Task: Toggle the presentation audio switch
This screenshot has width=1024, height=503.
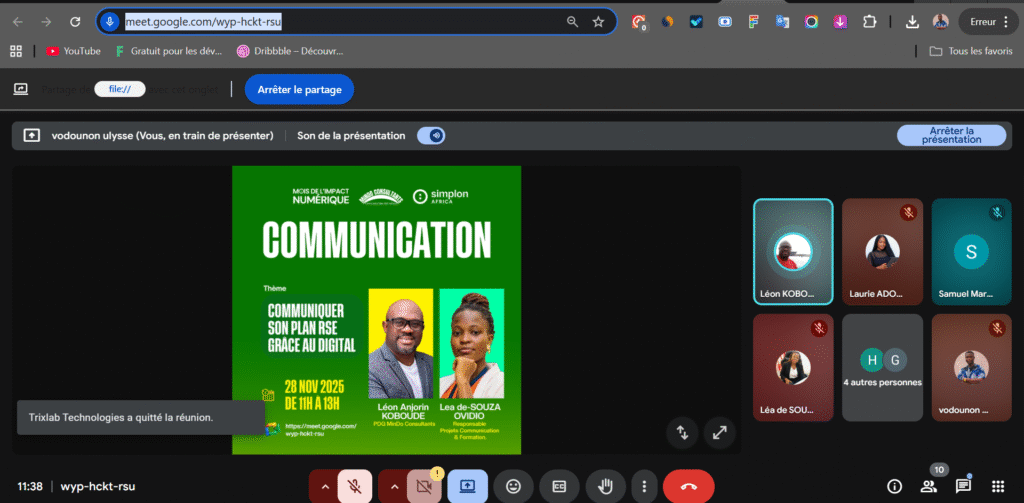Action: click(x=433, y=135)
